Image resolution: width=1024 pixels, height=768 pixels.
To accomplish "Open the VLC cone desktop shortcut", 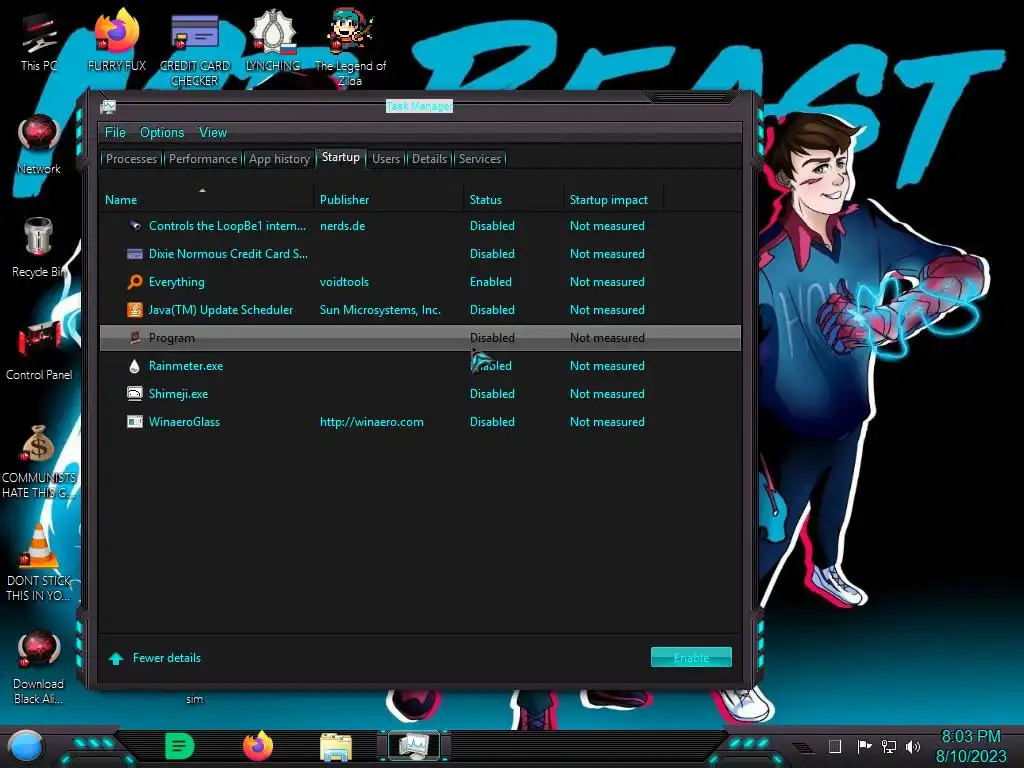I will tap(39, 563).
